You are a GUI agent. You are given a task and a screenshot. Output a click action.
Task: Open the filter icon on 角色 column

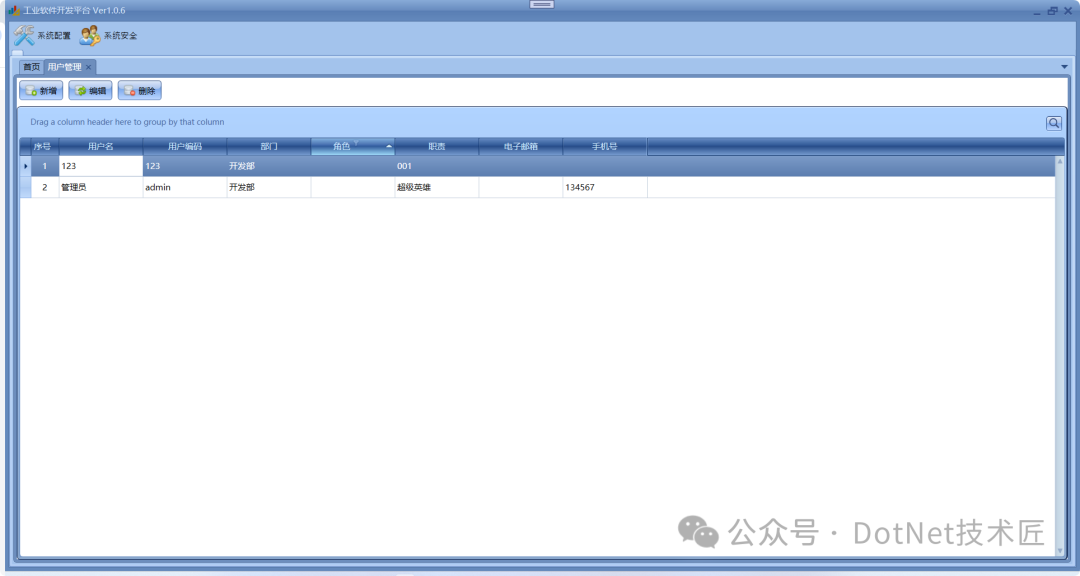click(x=356, y=143)
